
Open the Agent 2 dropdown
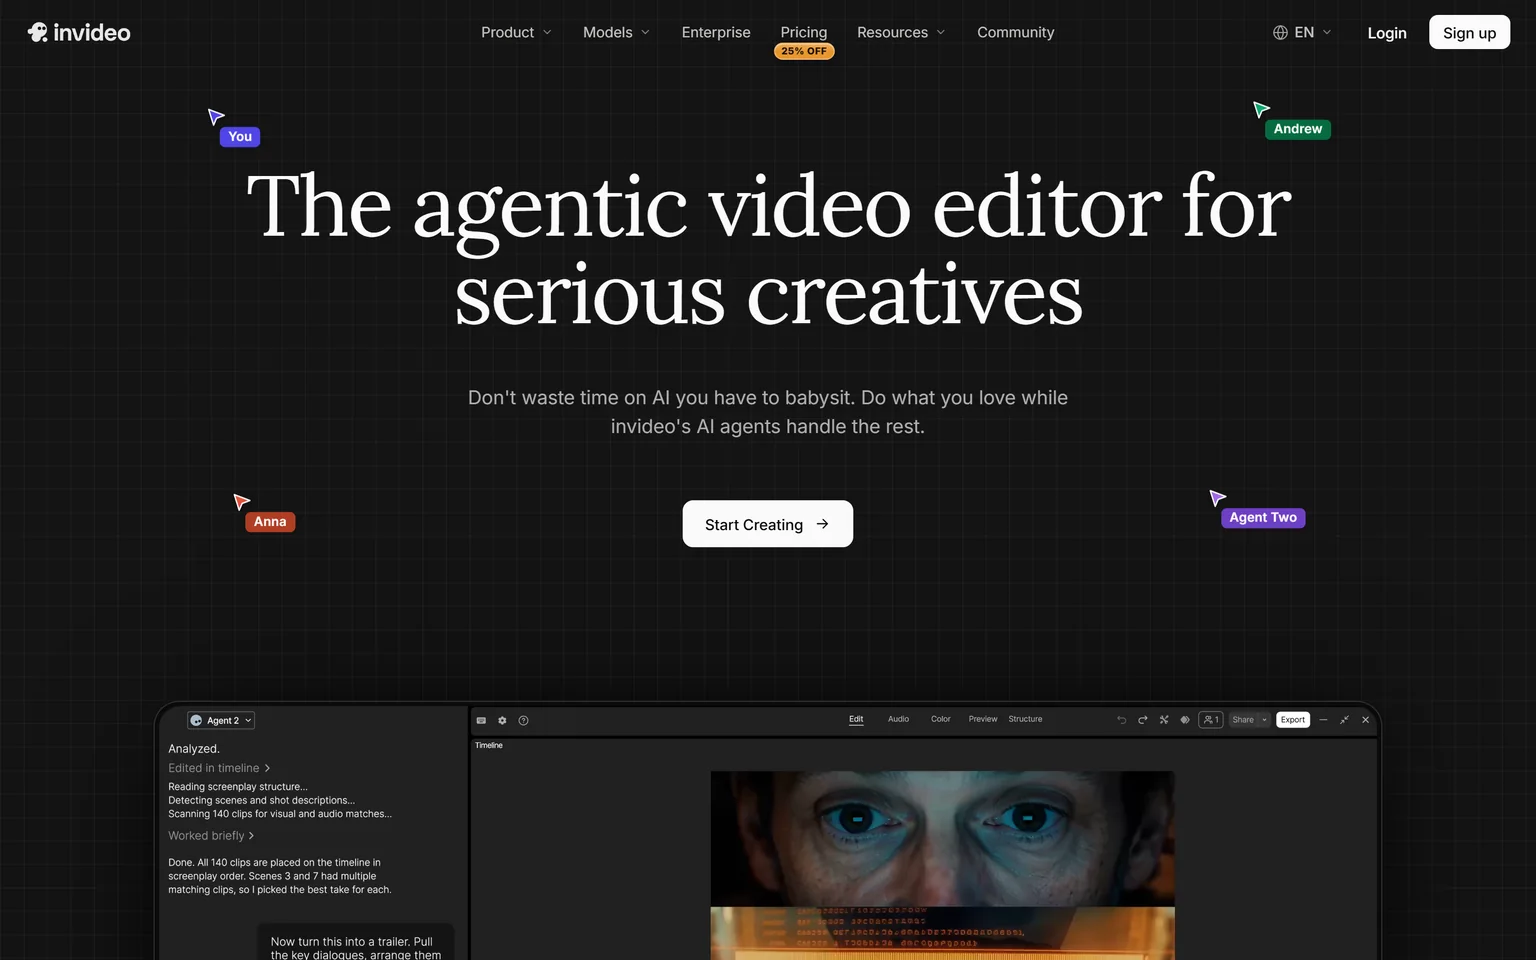pyautogui.click(x=221, y=720)
